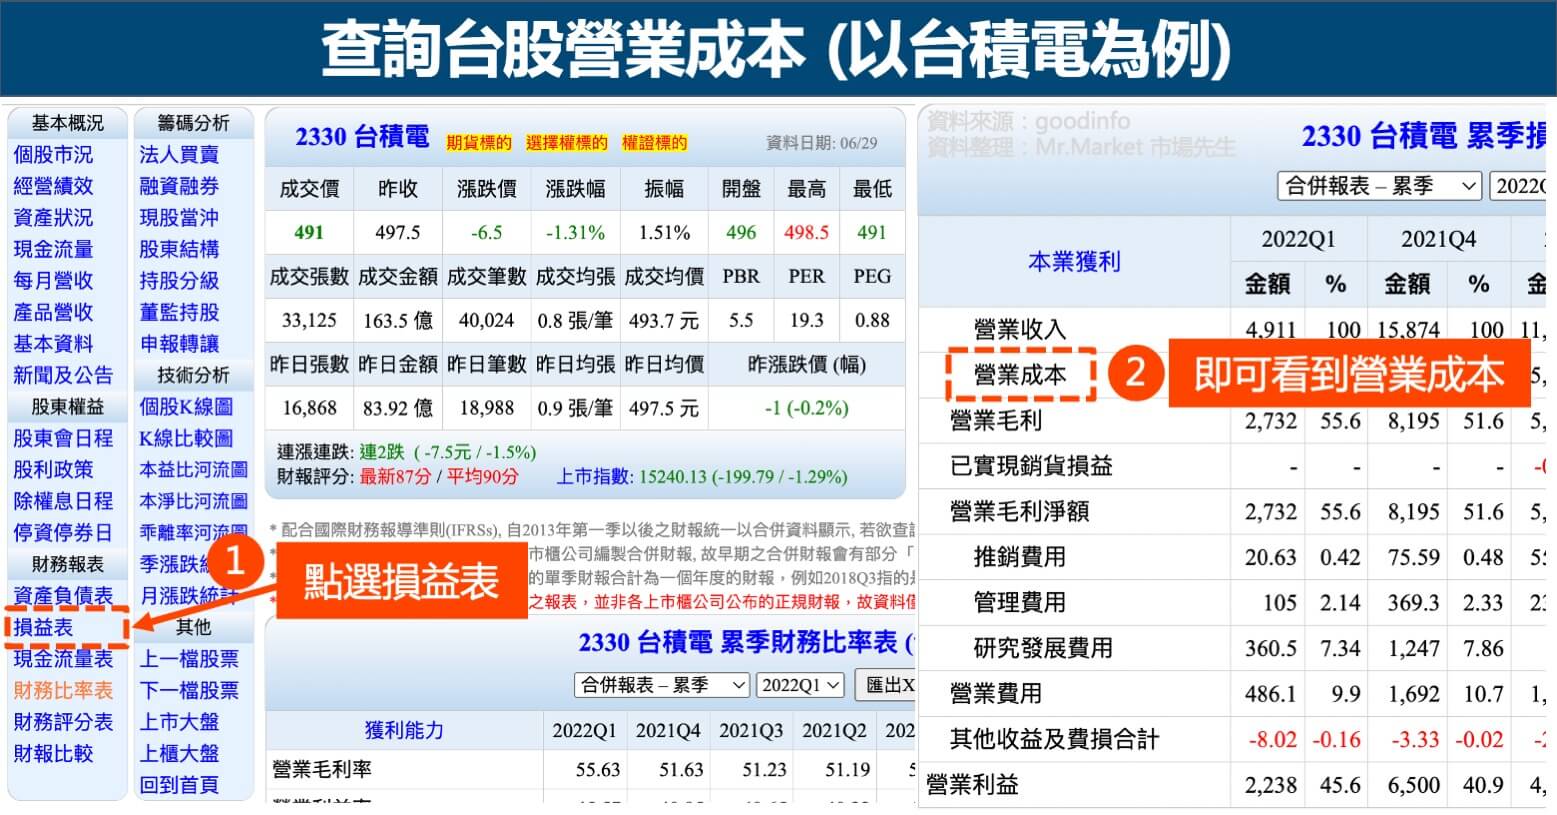Click 營業利益 row label

coord(972,785)
